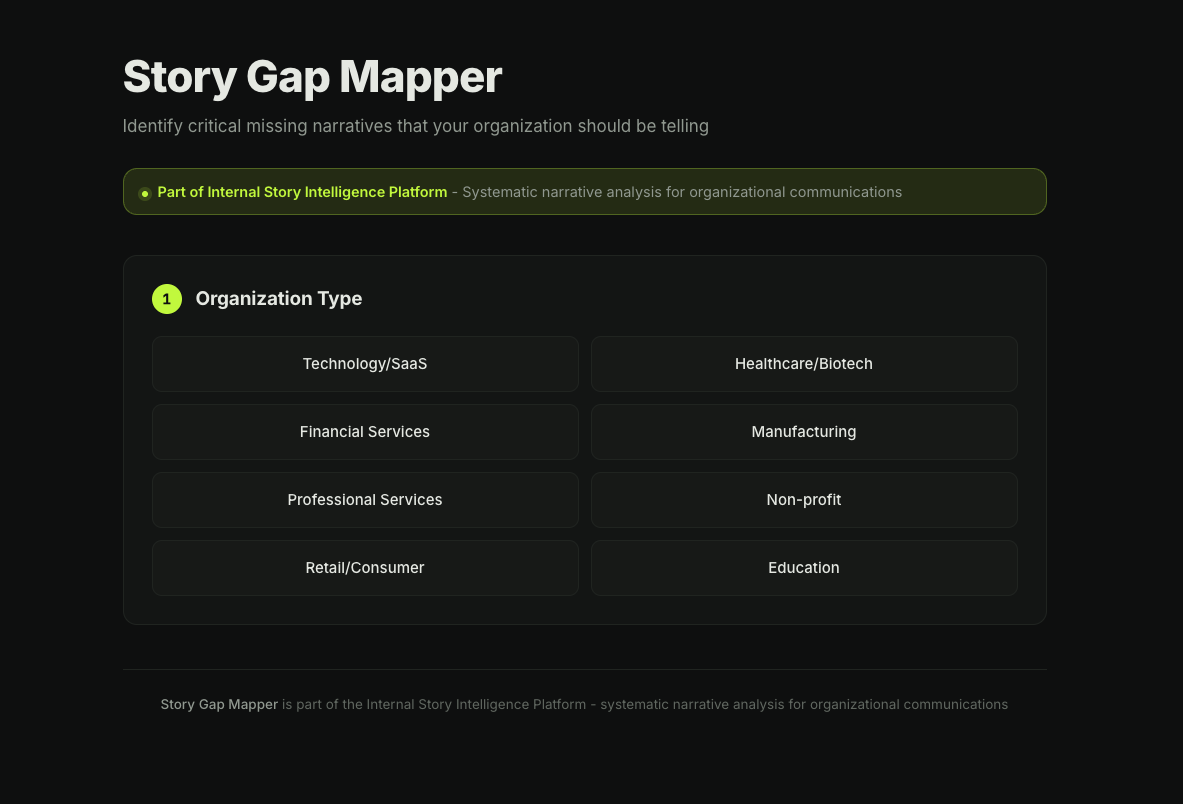
Task: Click the bold Internal Story Intelligence Platform text
Action: coord(302,192)
